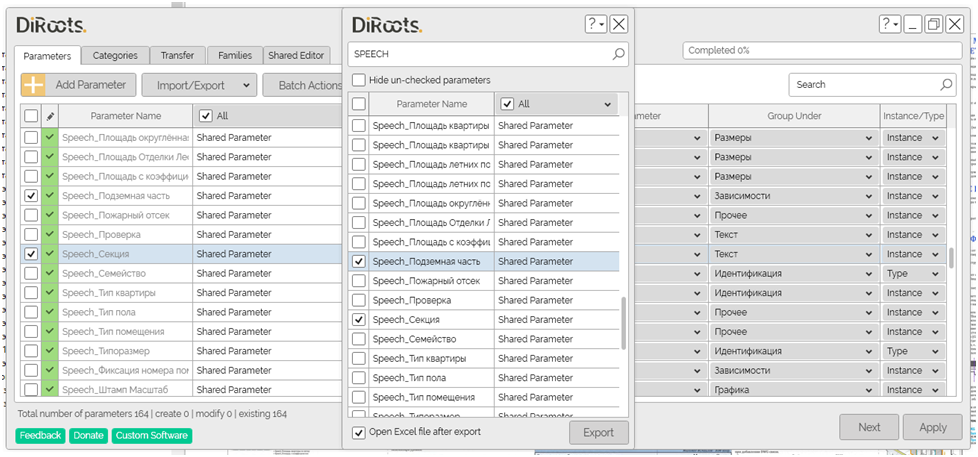Click the help question mark in export dialog
The image size is (978, 457).
point(593,24)
